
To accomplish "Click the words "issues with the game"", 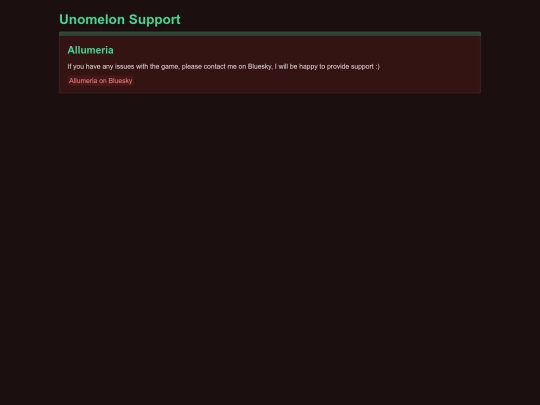I will [147, 66].
